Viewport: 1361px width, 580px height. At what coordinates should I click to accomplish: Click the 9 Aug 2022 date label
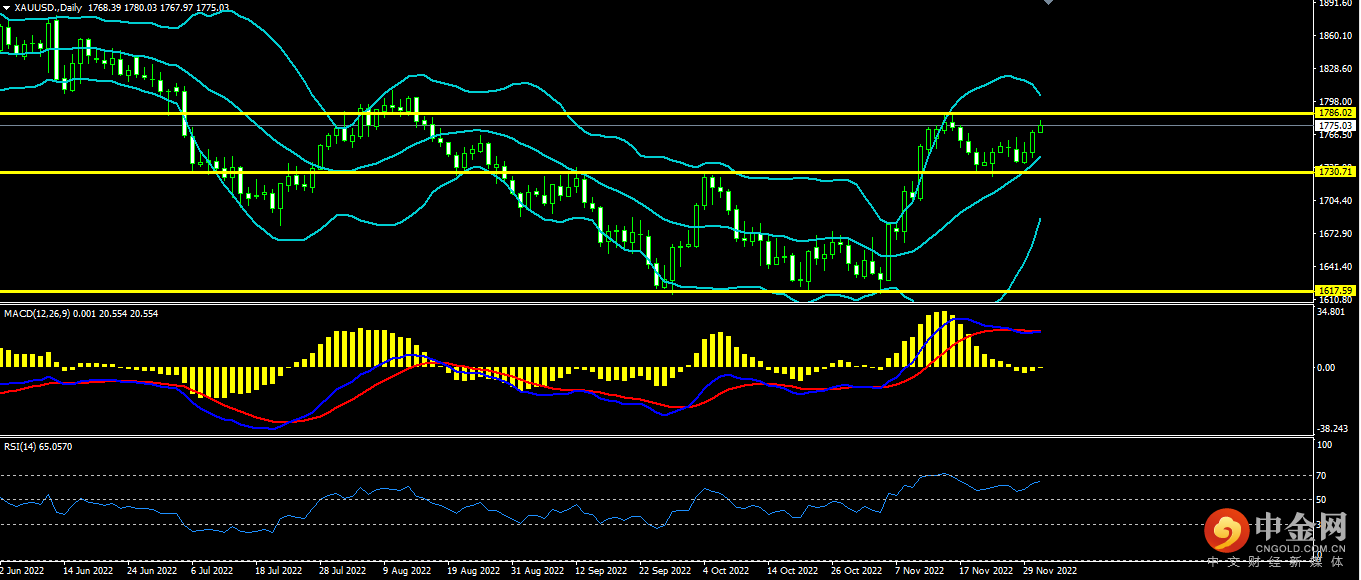(x=407, y=571)
